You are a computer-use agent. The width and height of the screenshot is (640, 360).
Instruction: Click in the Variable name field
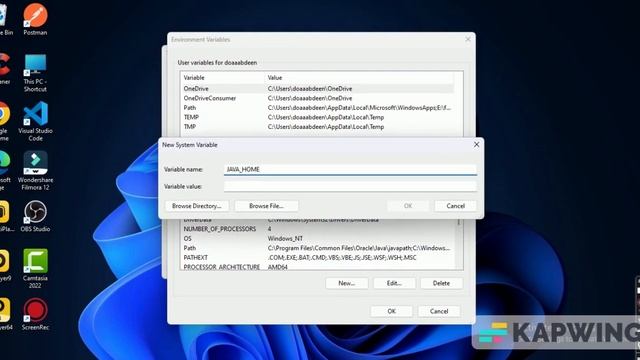(x=350, y=169)
